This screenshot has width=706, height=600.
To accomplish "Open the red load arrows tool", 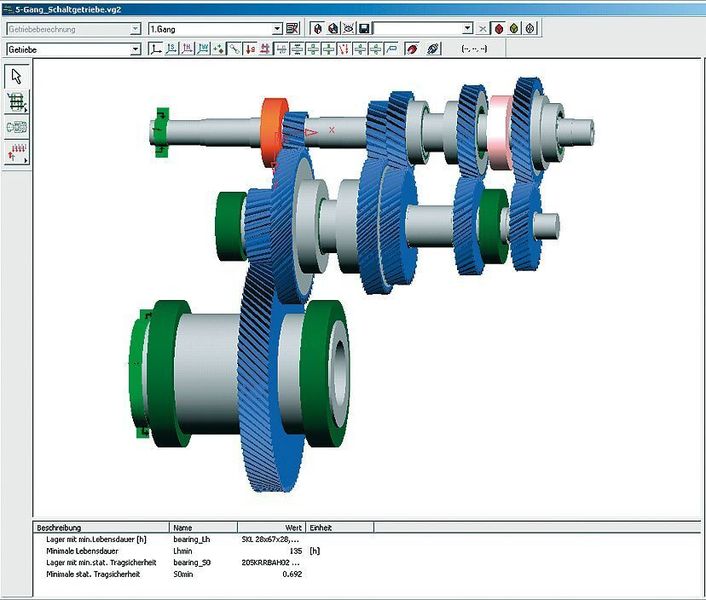I will coord(17,152).
